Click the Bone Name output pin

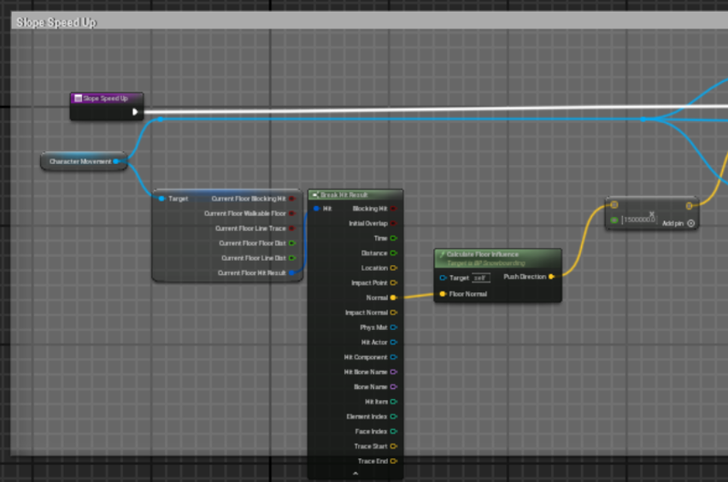(393, 387)
